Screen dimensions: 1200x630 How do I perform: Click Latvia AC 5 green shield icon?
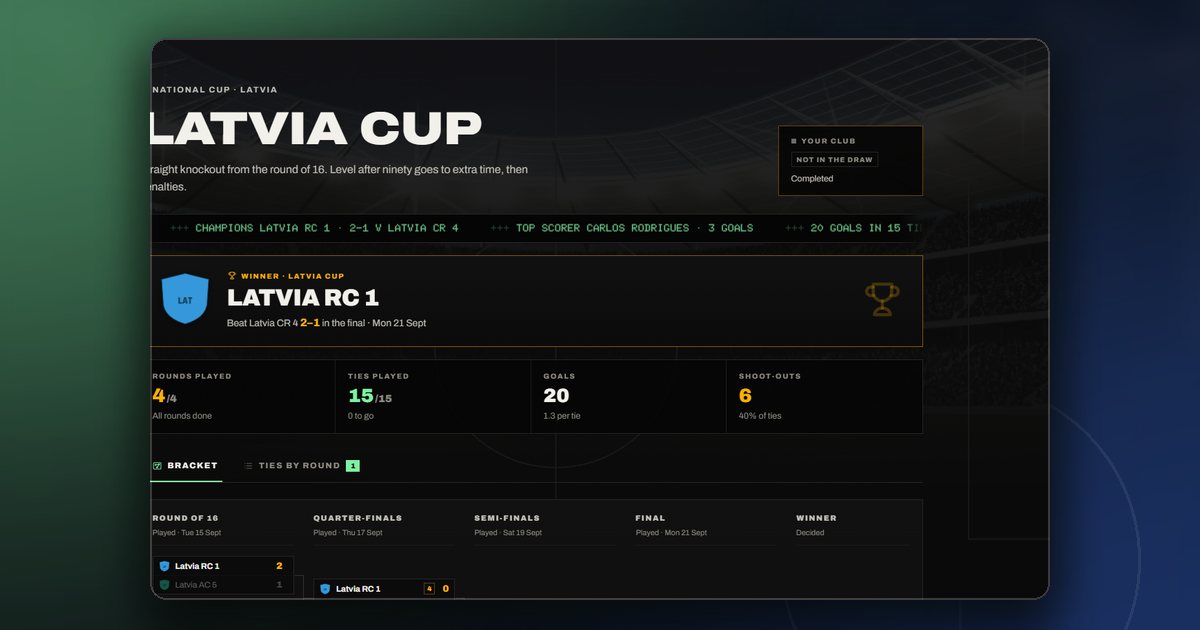pyautogui.click(x=165, y=585)
